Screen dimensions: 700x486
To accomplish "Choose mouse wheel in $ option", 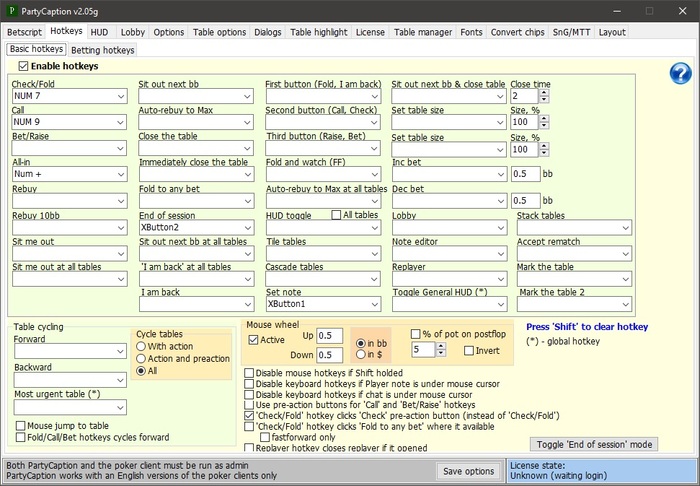I will pos(361,355).
